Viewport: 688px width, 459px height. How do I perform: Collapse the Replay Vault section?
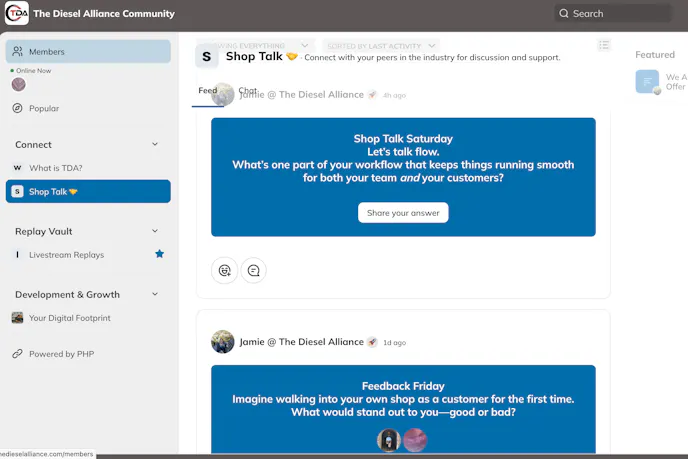coord(155,231)
